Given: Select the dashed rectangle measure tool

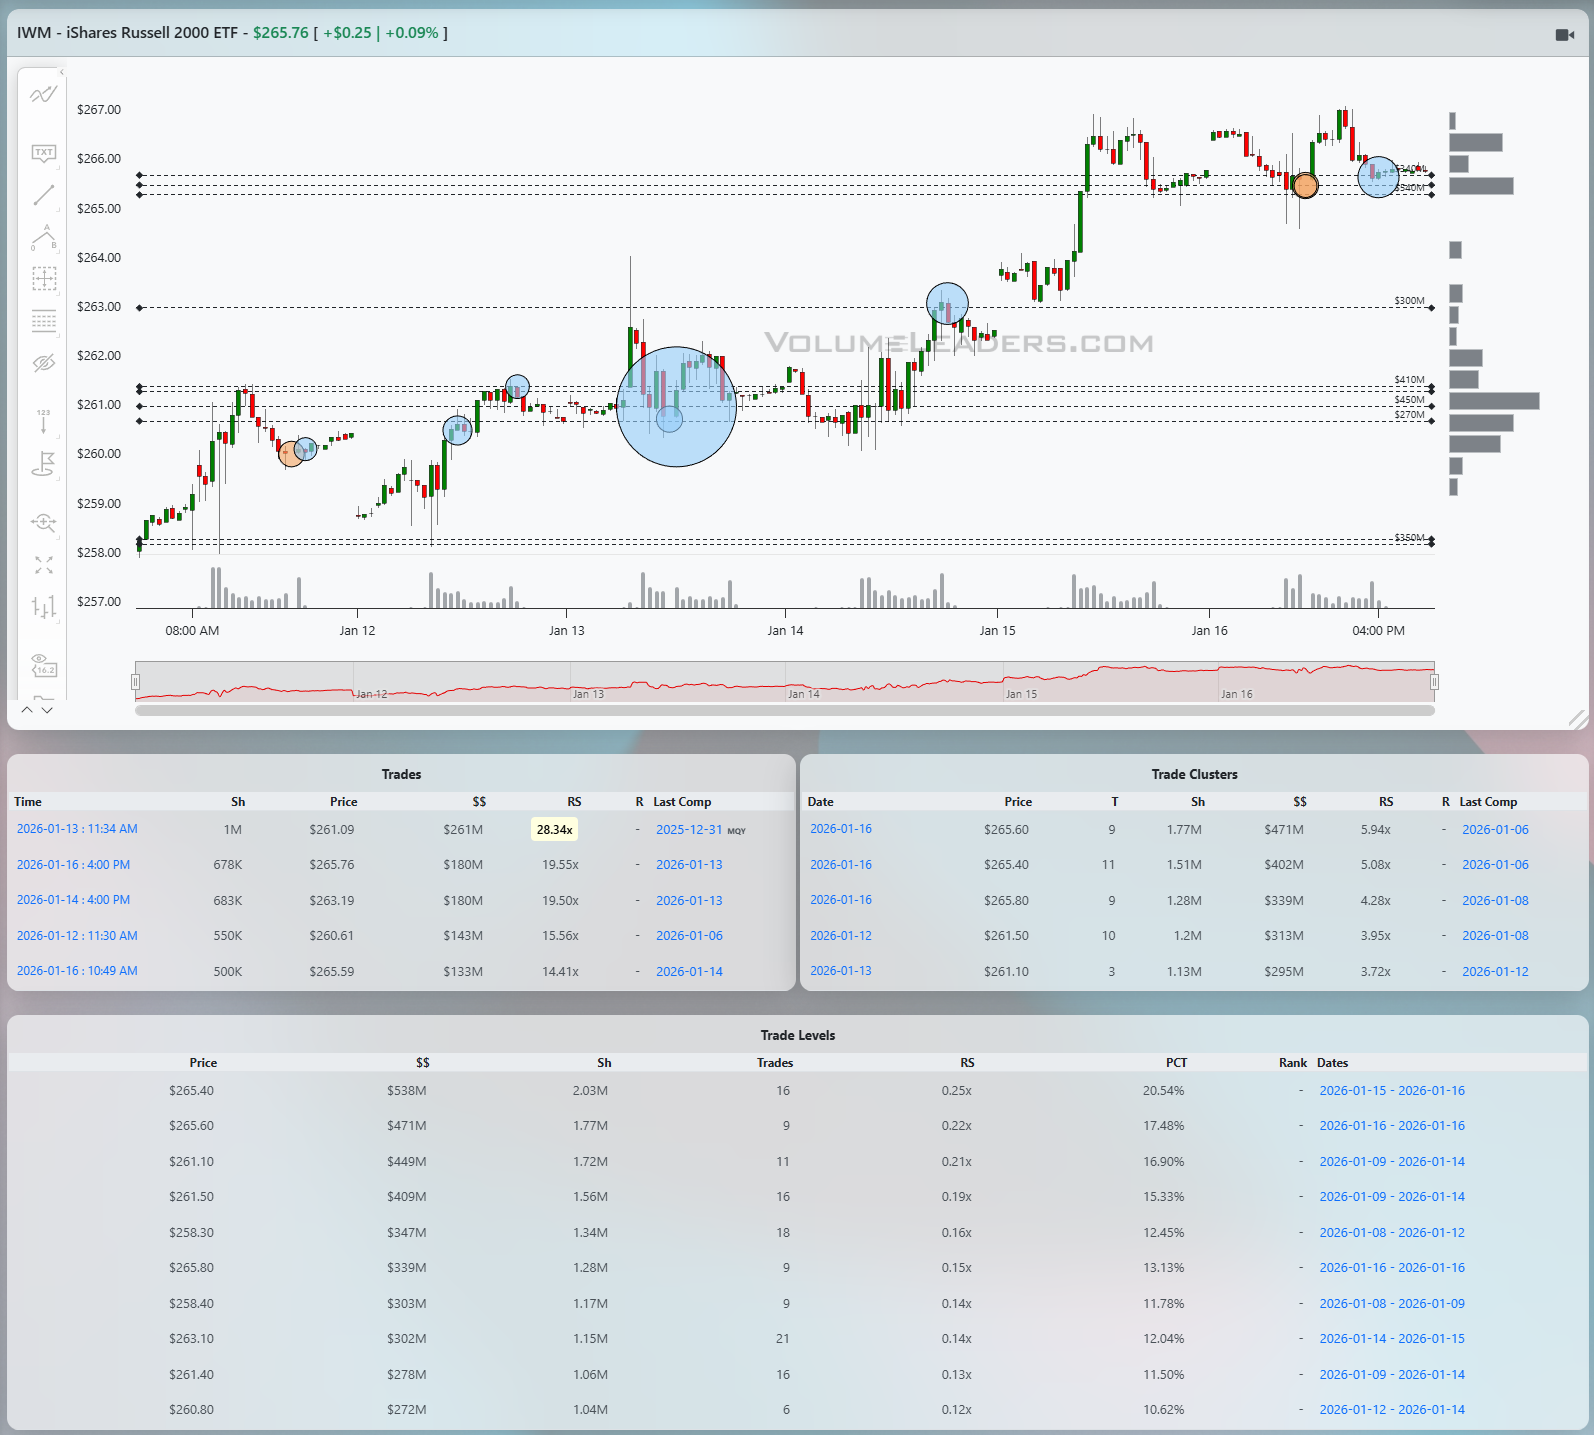Looking at the screenshot, I should pos(43,278).
